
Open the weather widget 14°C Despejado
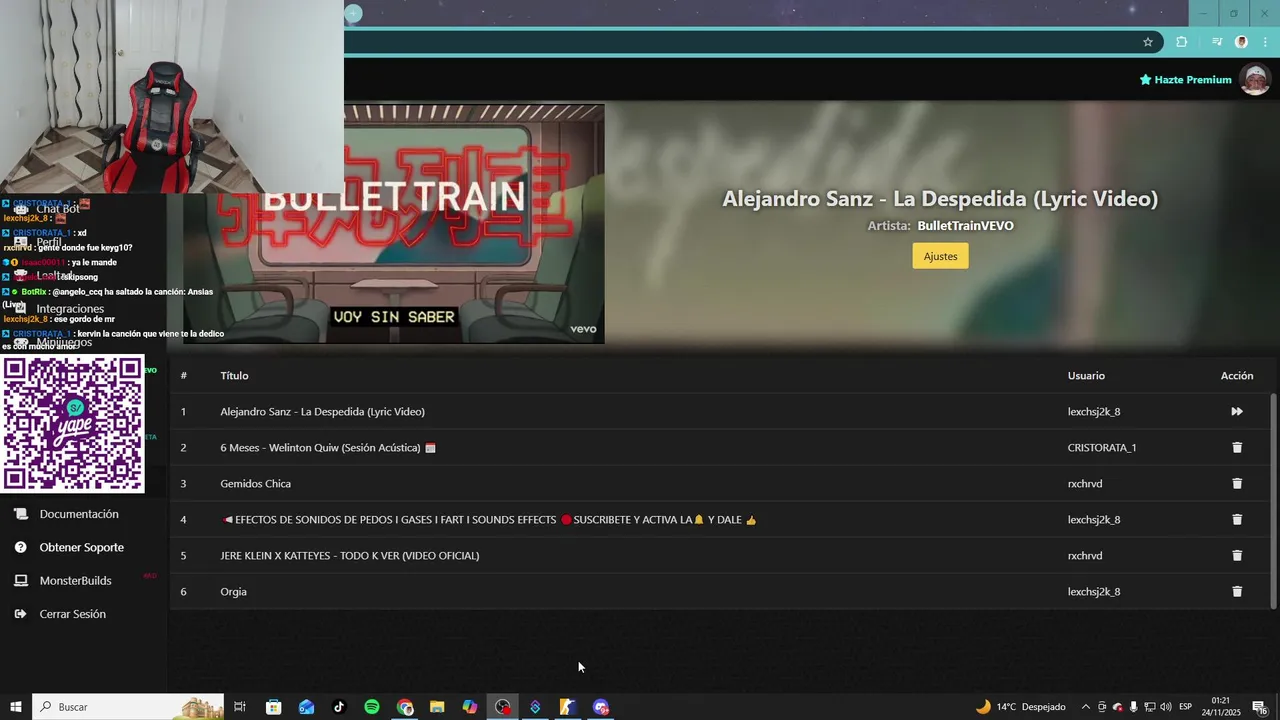point(1020,707)
